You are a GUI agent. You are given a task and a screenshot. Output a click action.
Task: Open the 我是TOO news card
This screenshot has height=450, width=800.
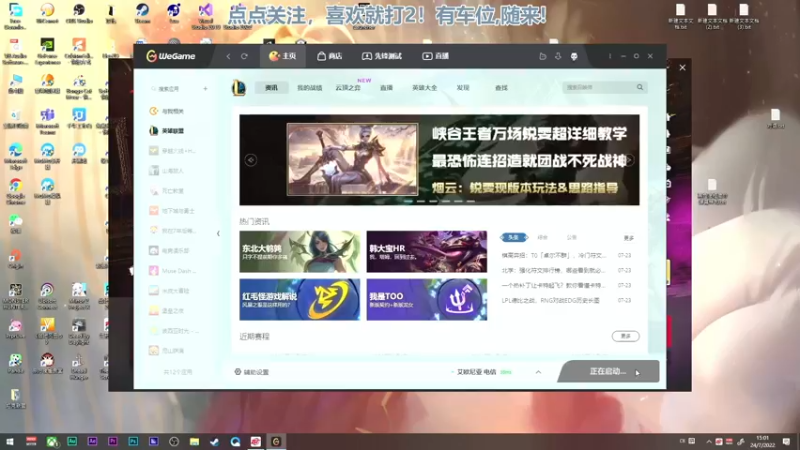[427, 299]
